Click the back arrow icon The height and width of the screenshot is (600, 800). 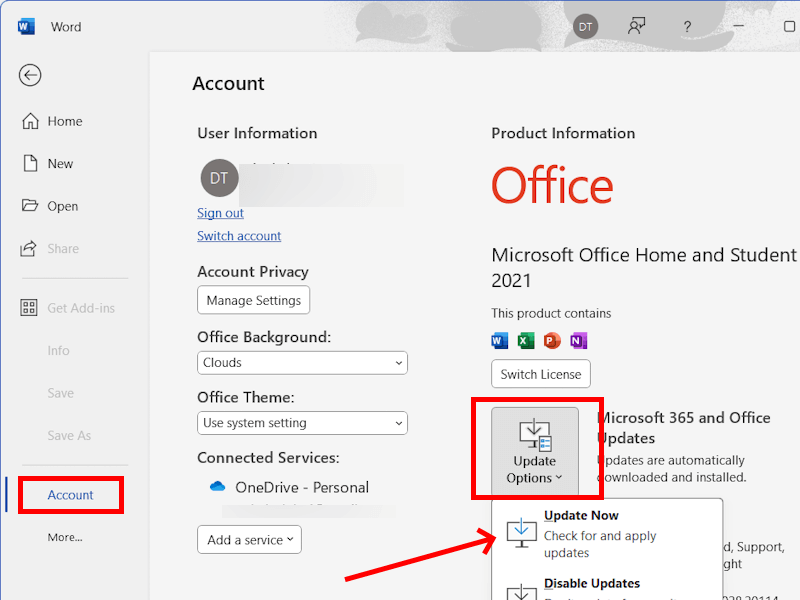click(x=30, y=75)
